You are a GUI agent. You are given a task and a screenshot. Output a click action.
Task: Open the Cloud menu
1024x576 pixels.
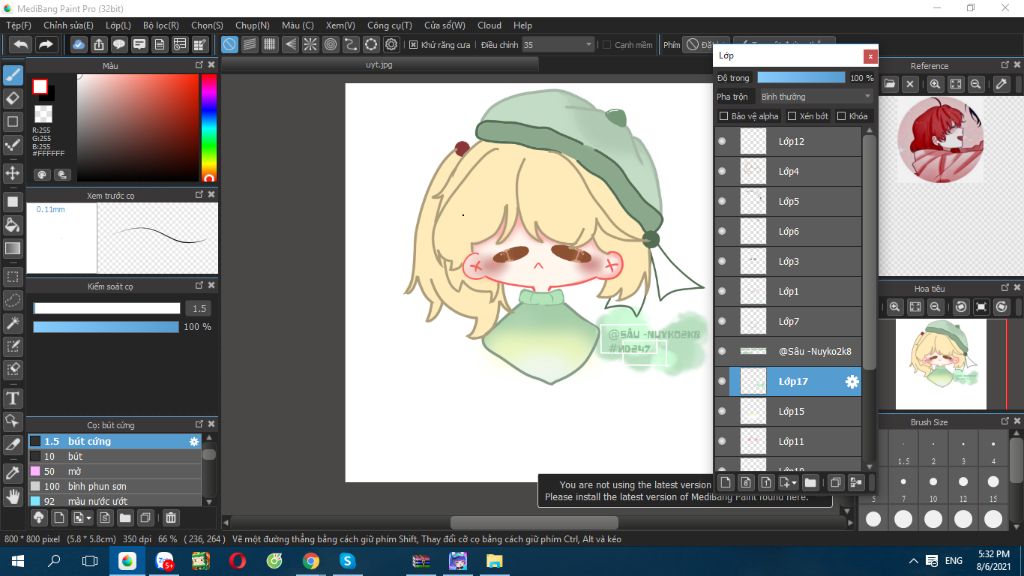[489, 25]
